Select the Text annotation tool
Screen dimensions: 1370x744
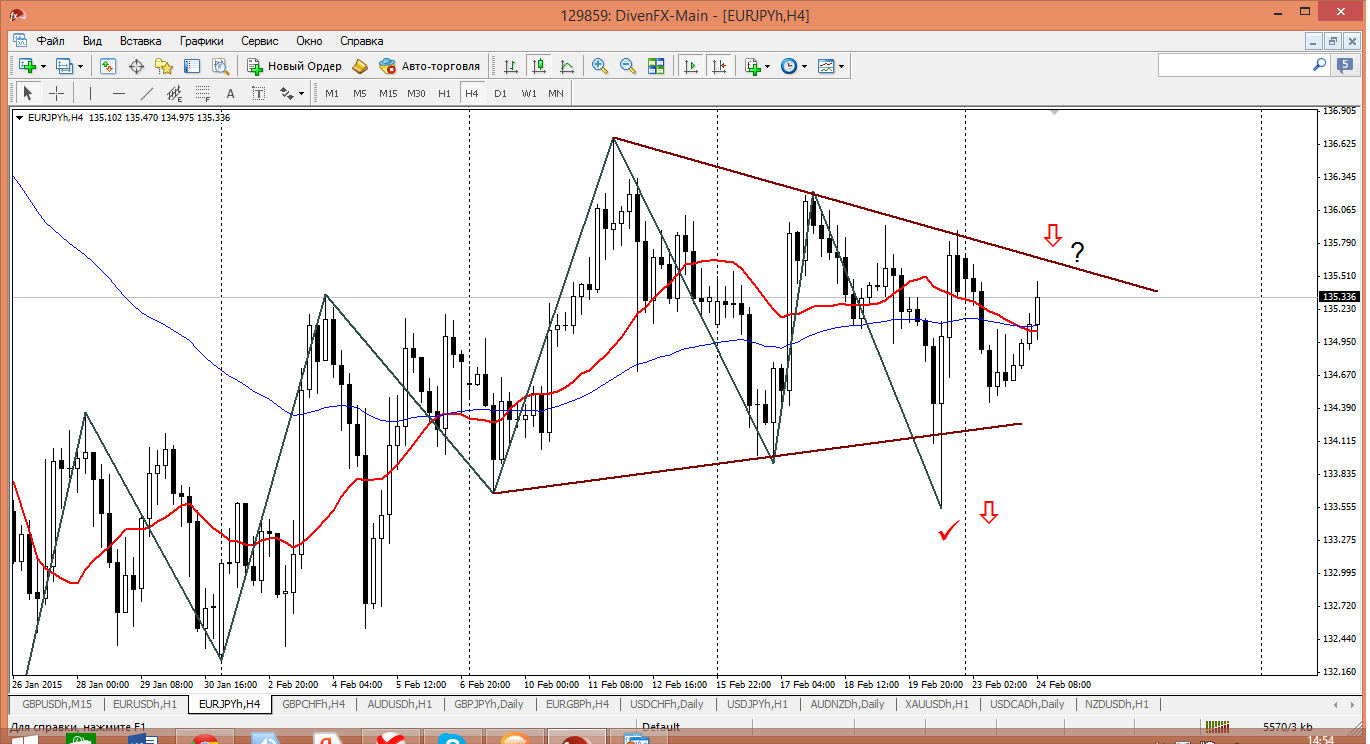coord(230,93)
